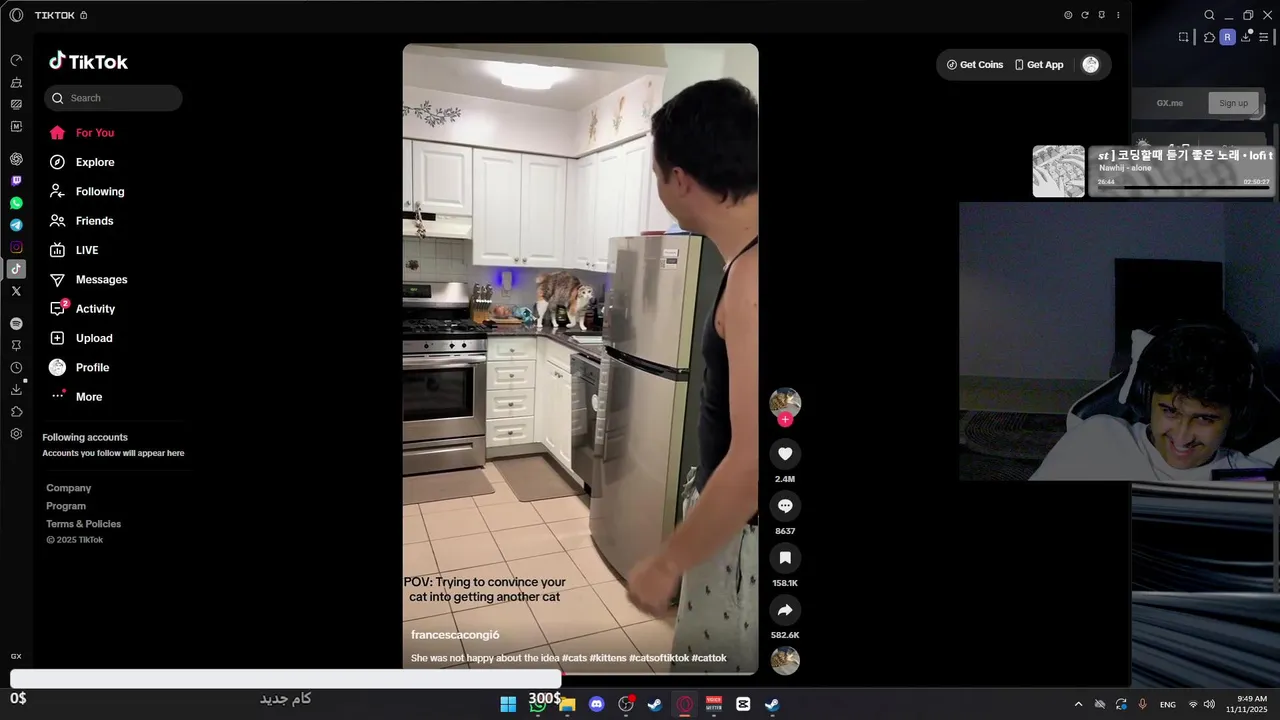Open the spinning sound disc thumbnail

point(785,661)
